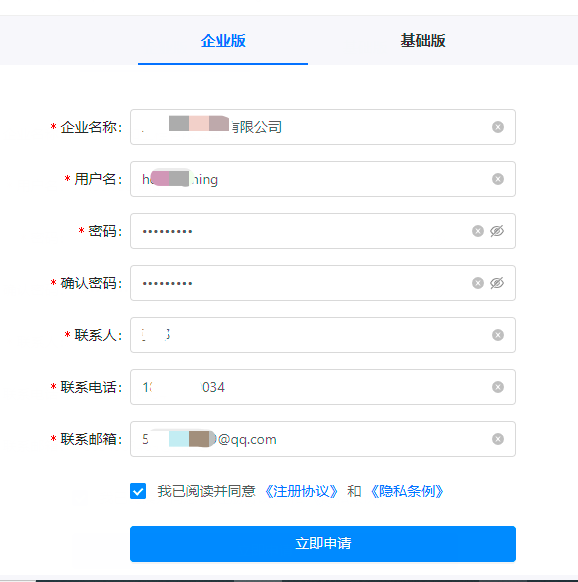Clear the 确认密码 field using its X icon

(477, 283)
